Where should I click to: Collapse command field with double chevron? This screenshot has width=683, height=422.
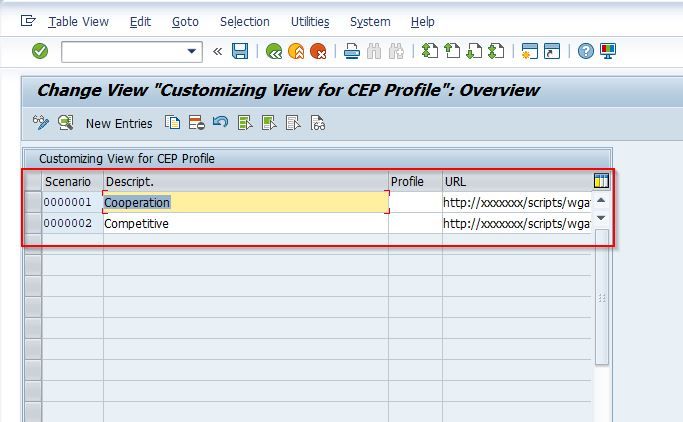coord(217,51)
